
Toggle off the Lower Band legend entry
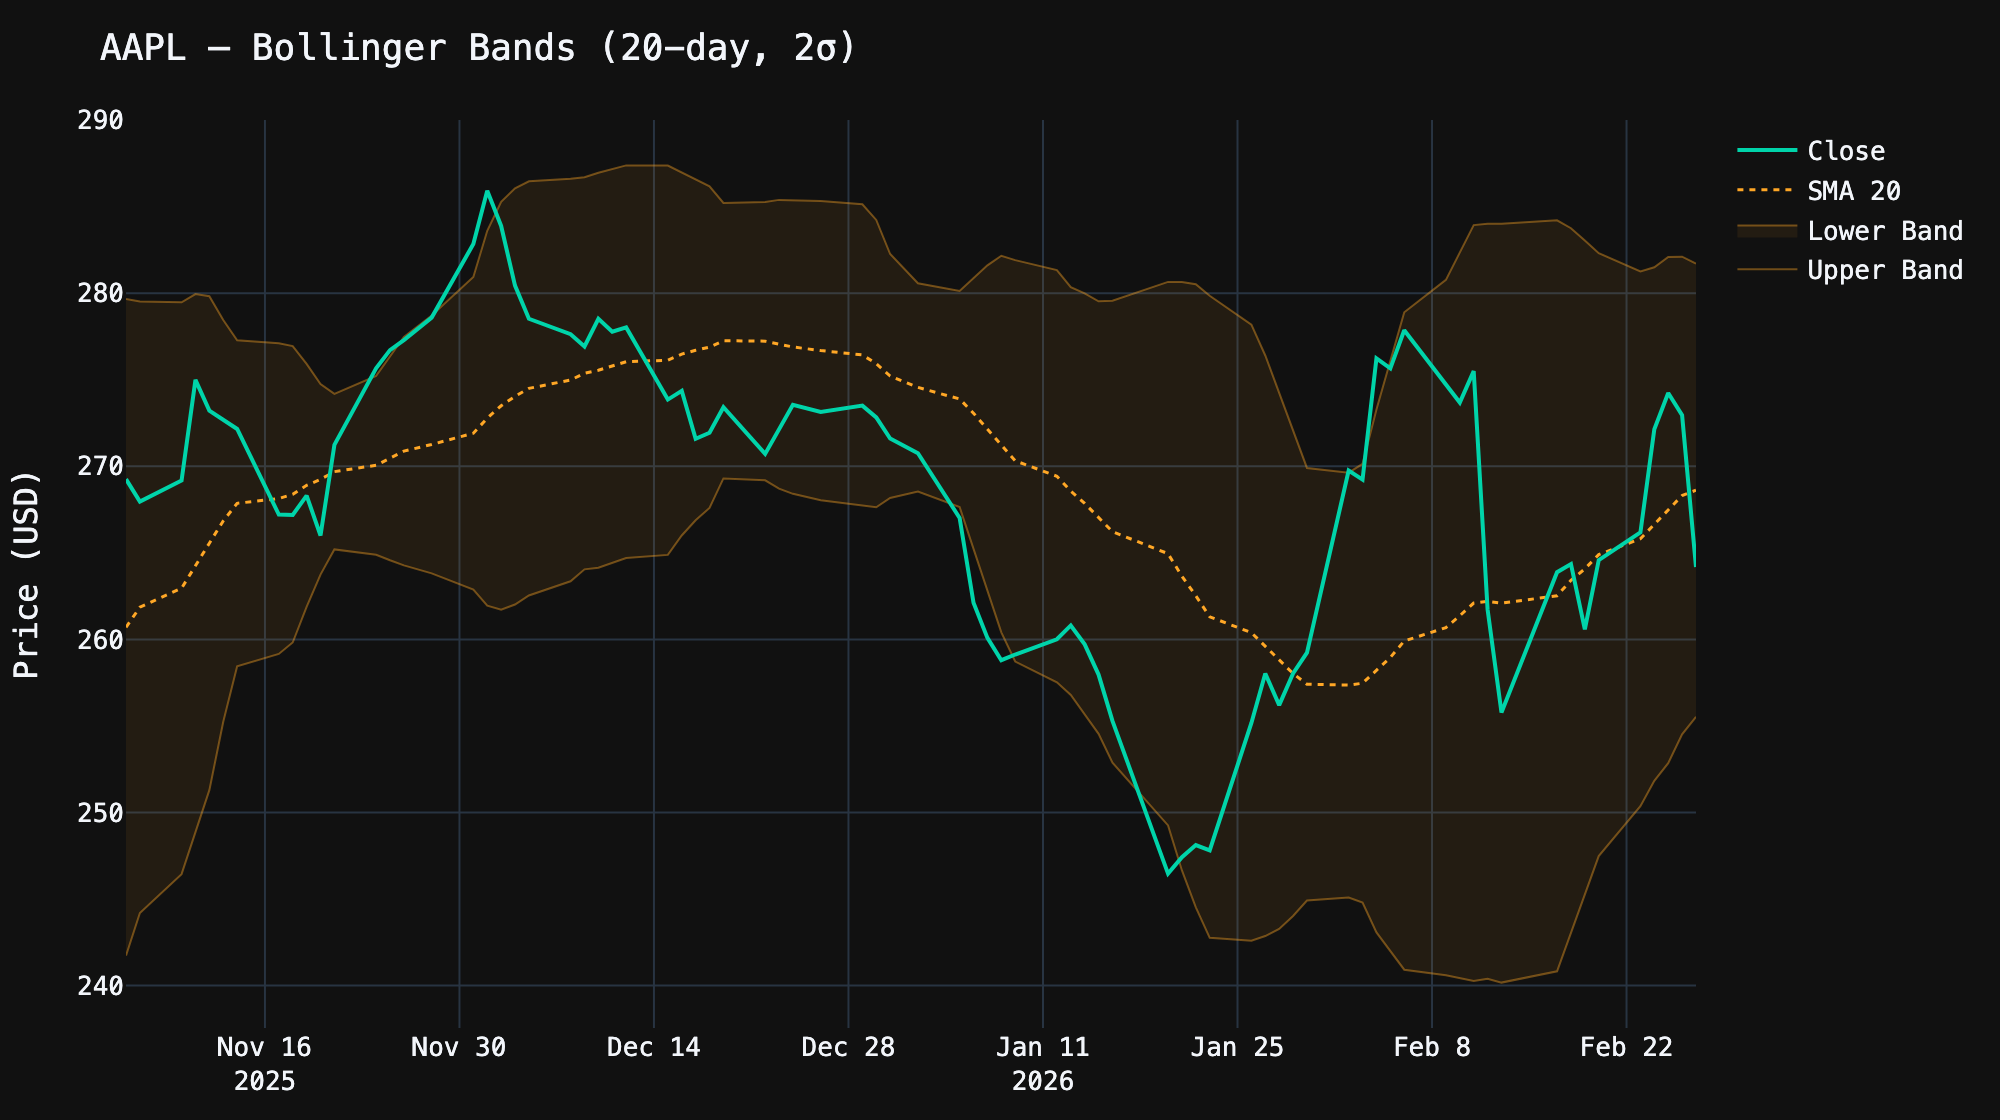tap(1884, 231)
